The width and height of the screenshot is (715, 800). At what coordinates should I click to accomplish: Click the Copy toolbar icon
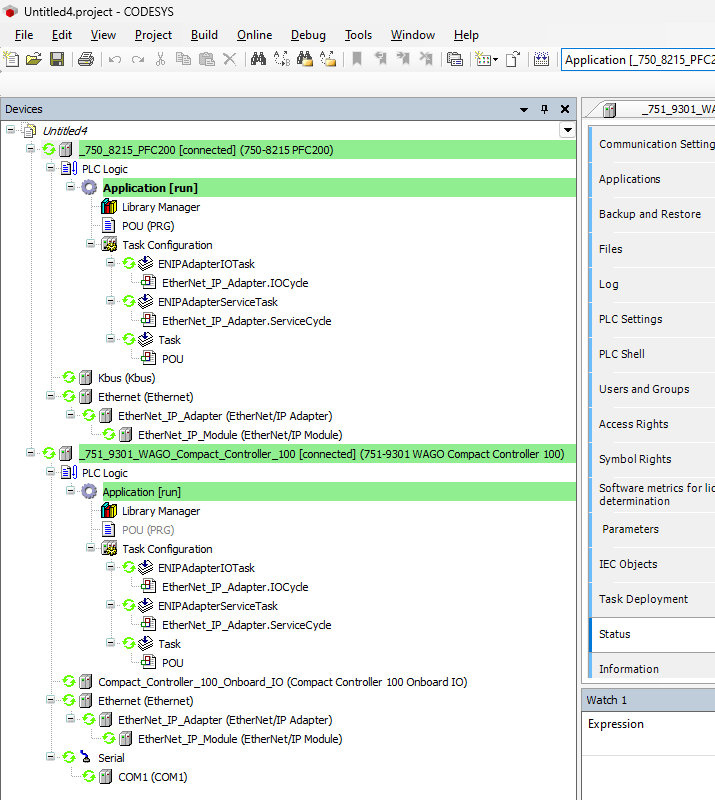pos(183,59)
